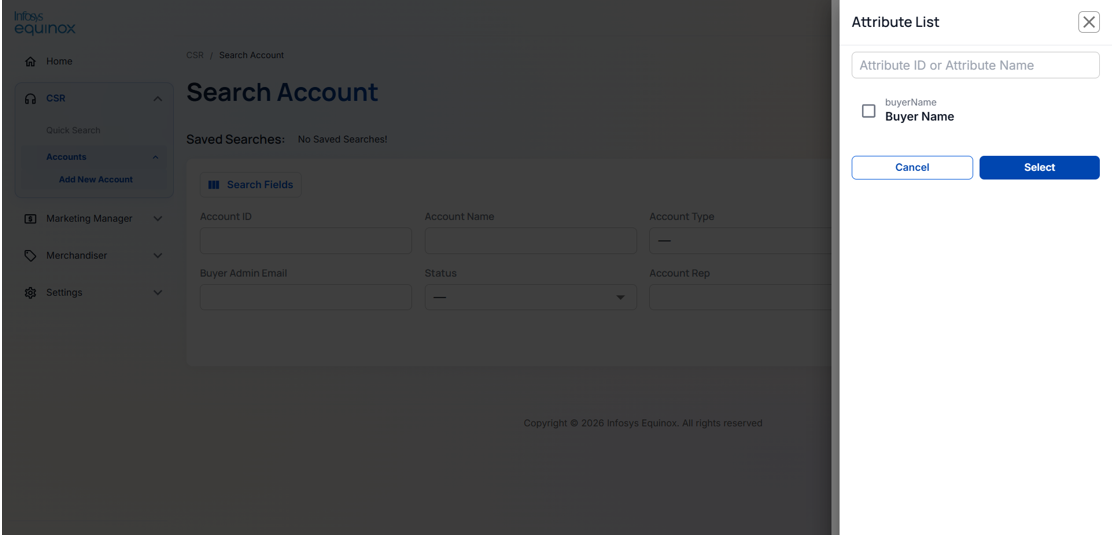
Task: Open the Status dropdown arrow
Action: pyautogui.click(x=620, y=297)
